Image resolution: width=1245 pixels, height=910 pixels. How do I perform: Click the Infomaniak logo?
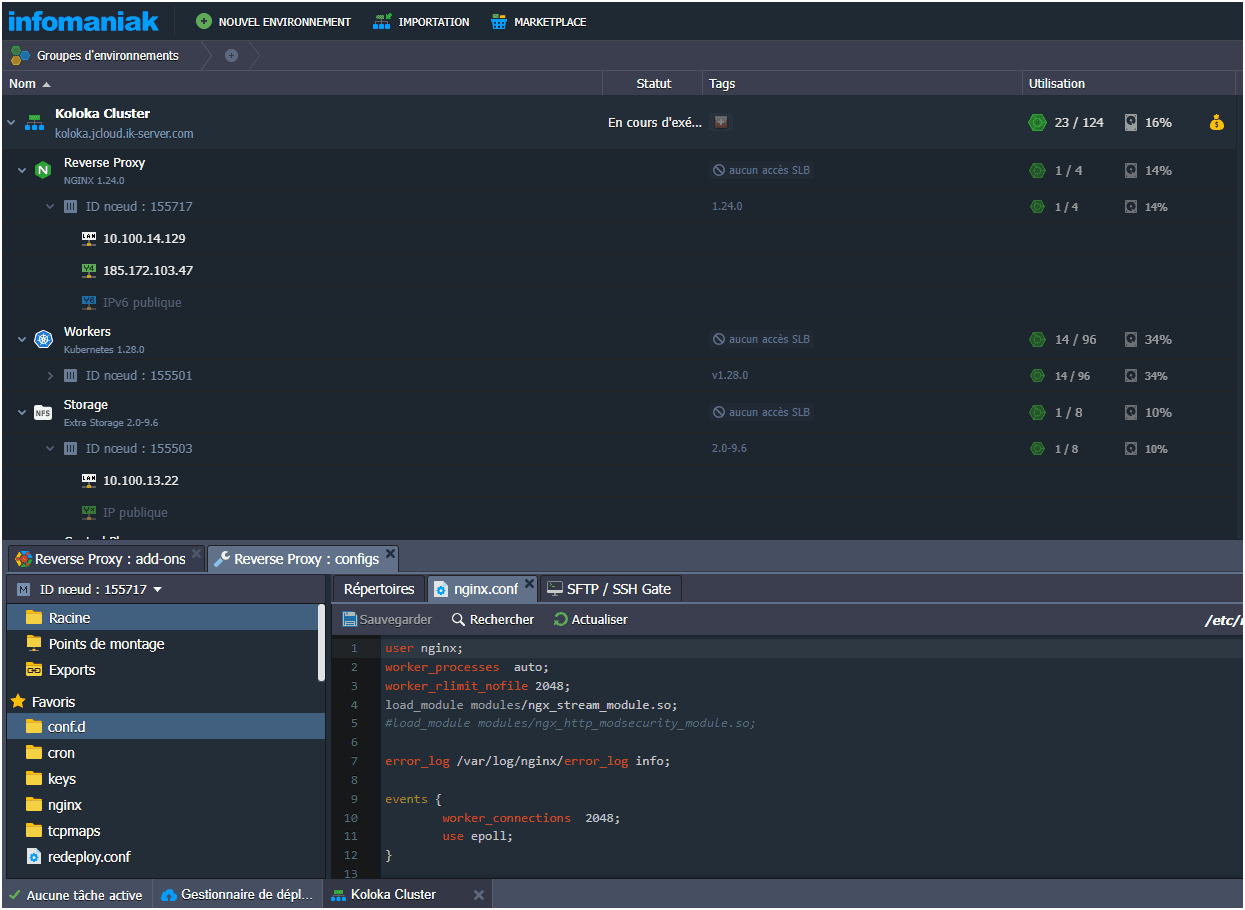click(x=85, y=21)
